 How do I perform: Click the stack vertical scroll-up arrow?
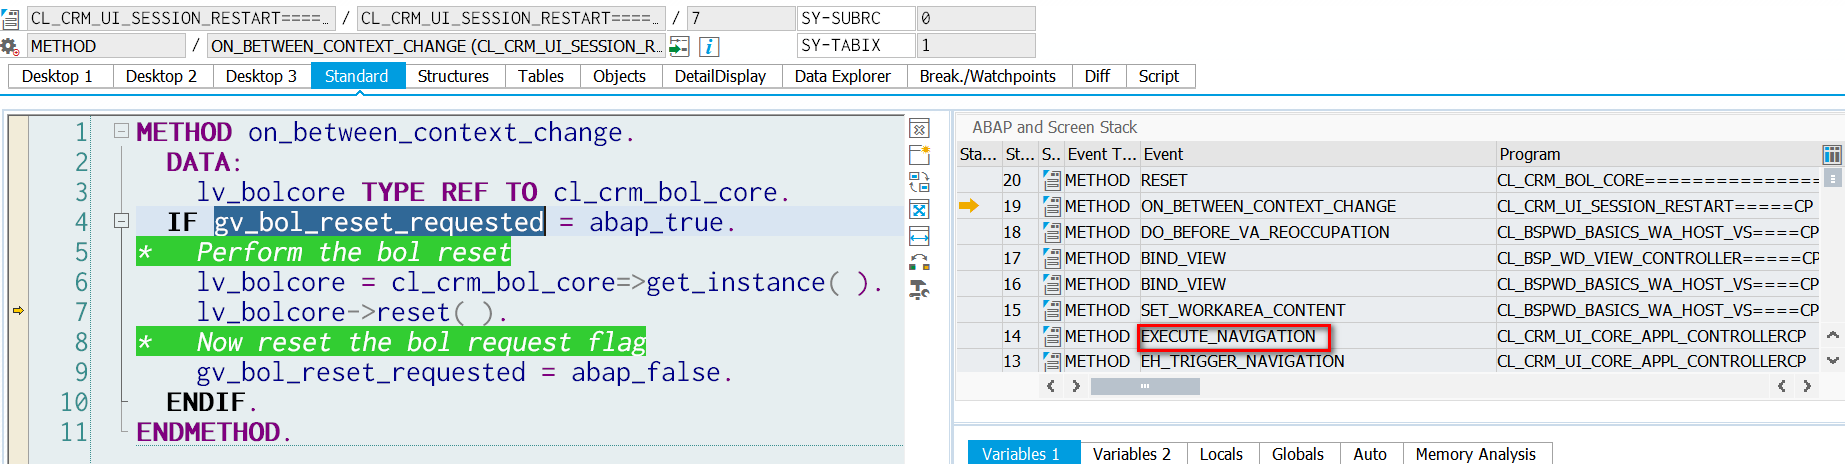[x=1832, y=336]
